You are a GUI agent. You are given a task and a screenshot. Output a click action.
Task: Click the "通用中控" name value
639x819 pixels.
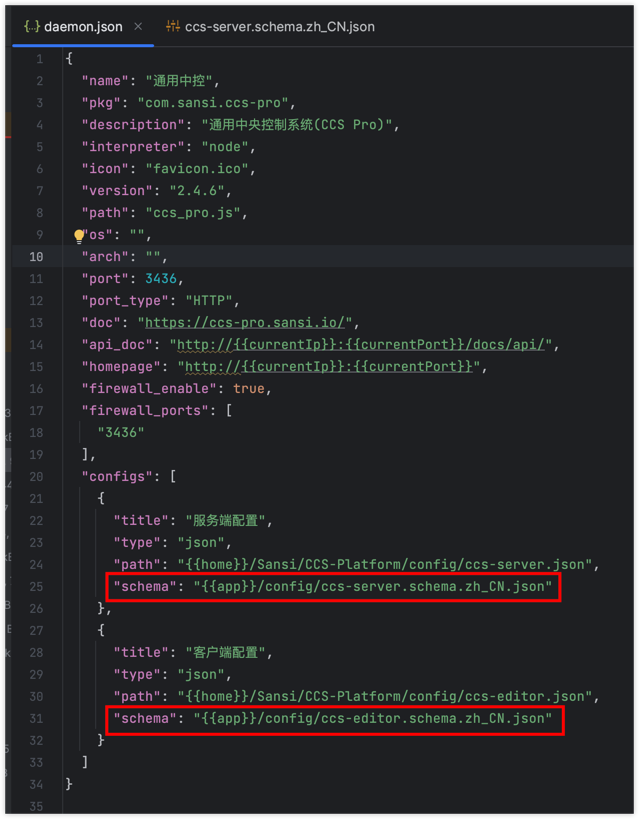tap(179, 81)
